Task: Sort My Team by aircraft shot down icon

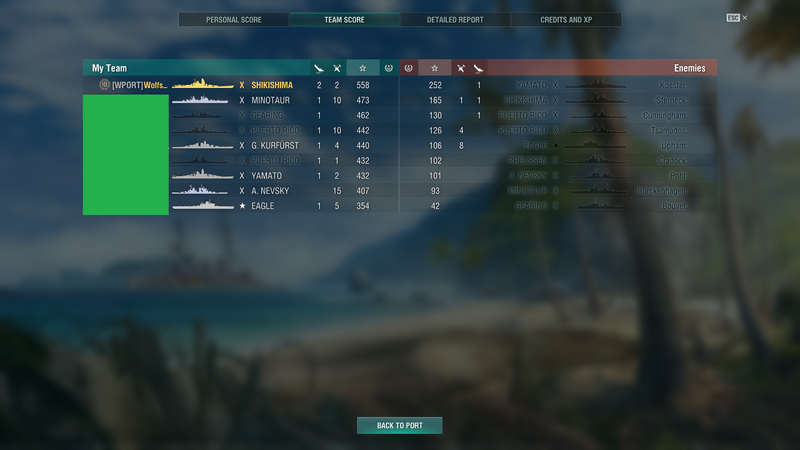Action: coord(337,68)
